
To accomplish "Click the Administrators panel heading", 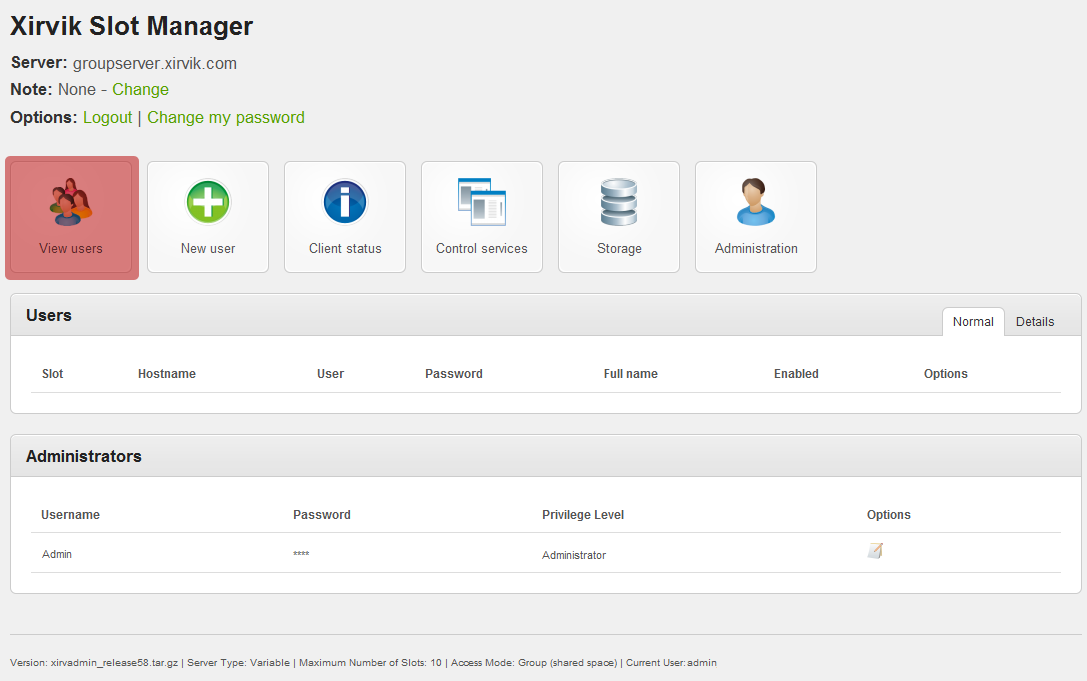I will coord(84,456).
